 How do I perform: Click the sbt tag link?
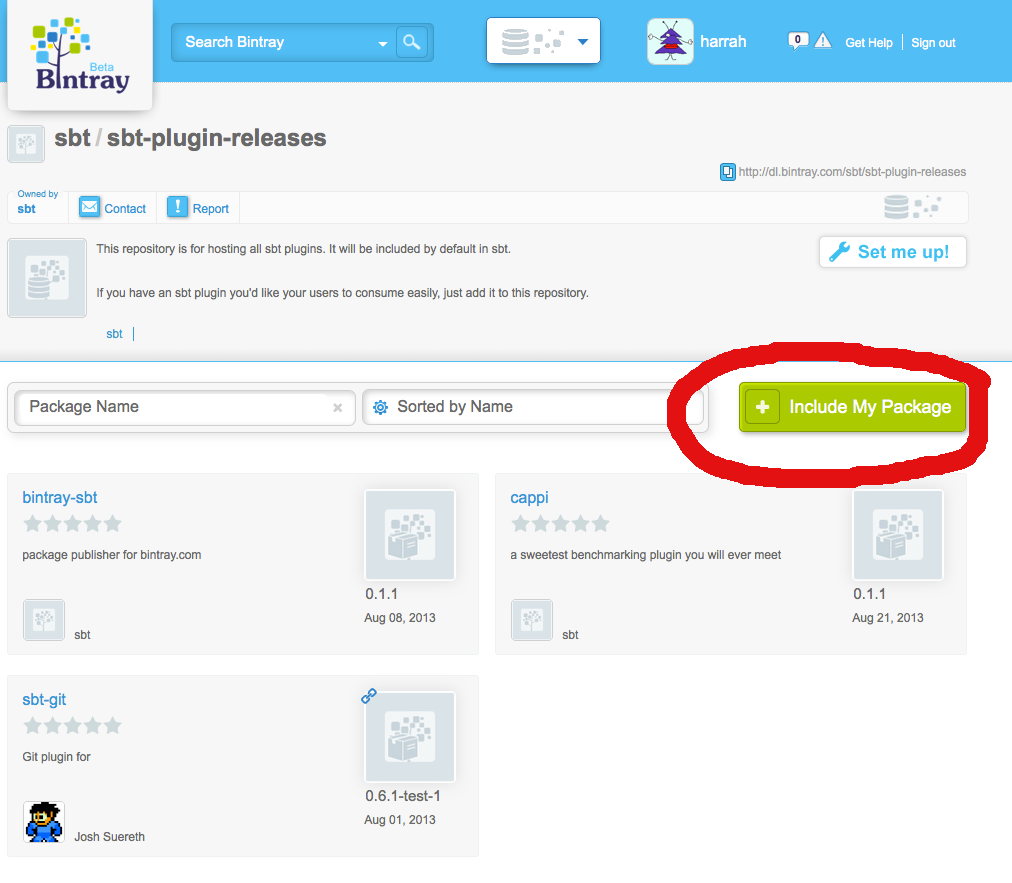[114, 334]
